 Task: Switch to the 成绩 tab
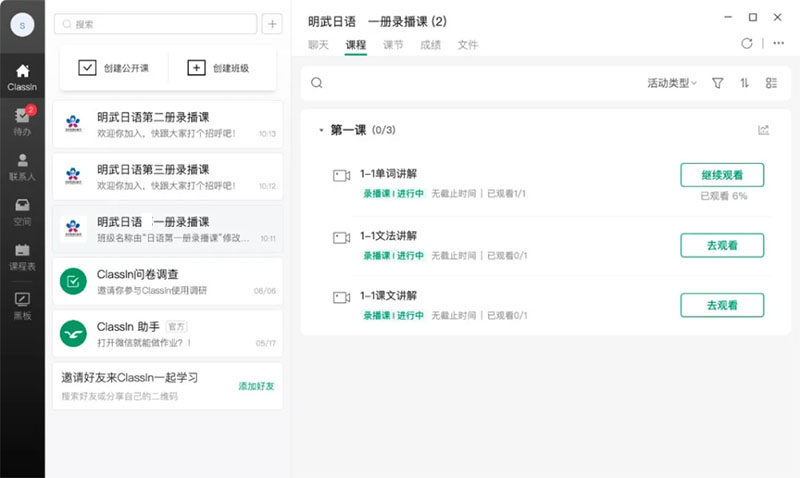[x=431, y=45]
